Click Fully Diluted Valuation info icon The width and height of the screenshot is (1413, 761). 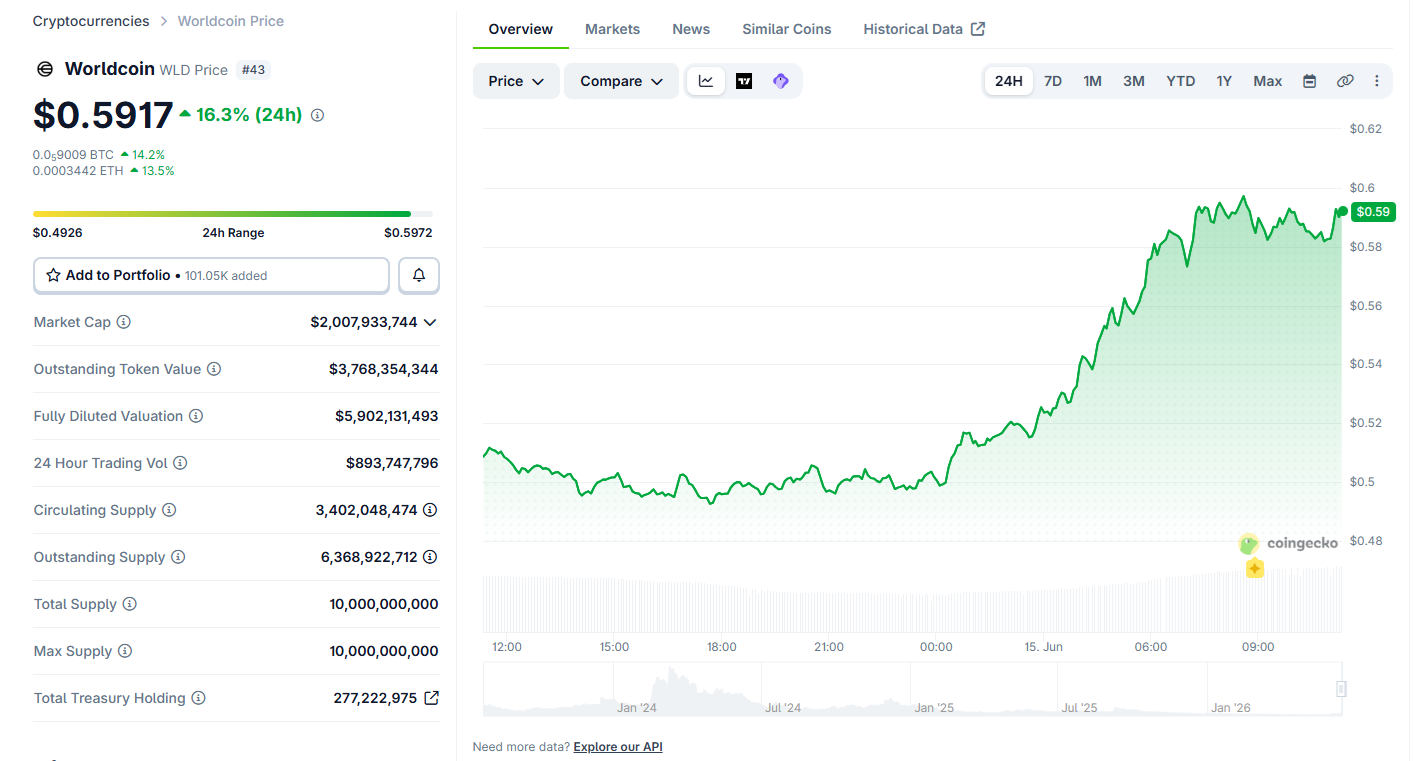[x=196, y=416]
